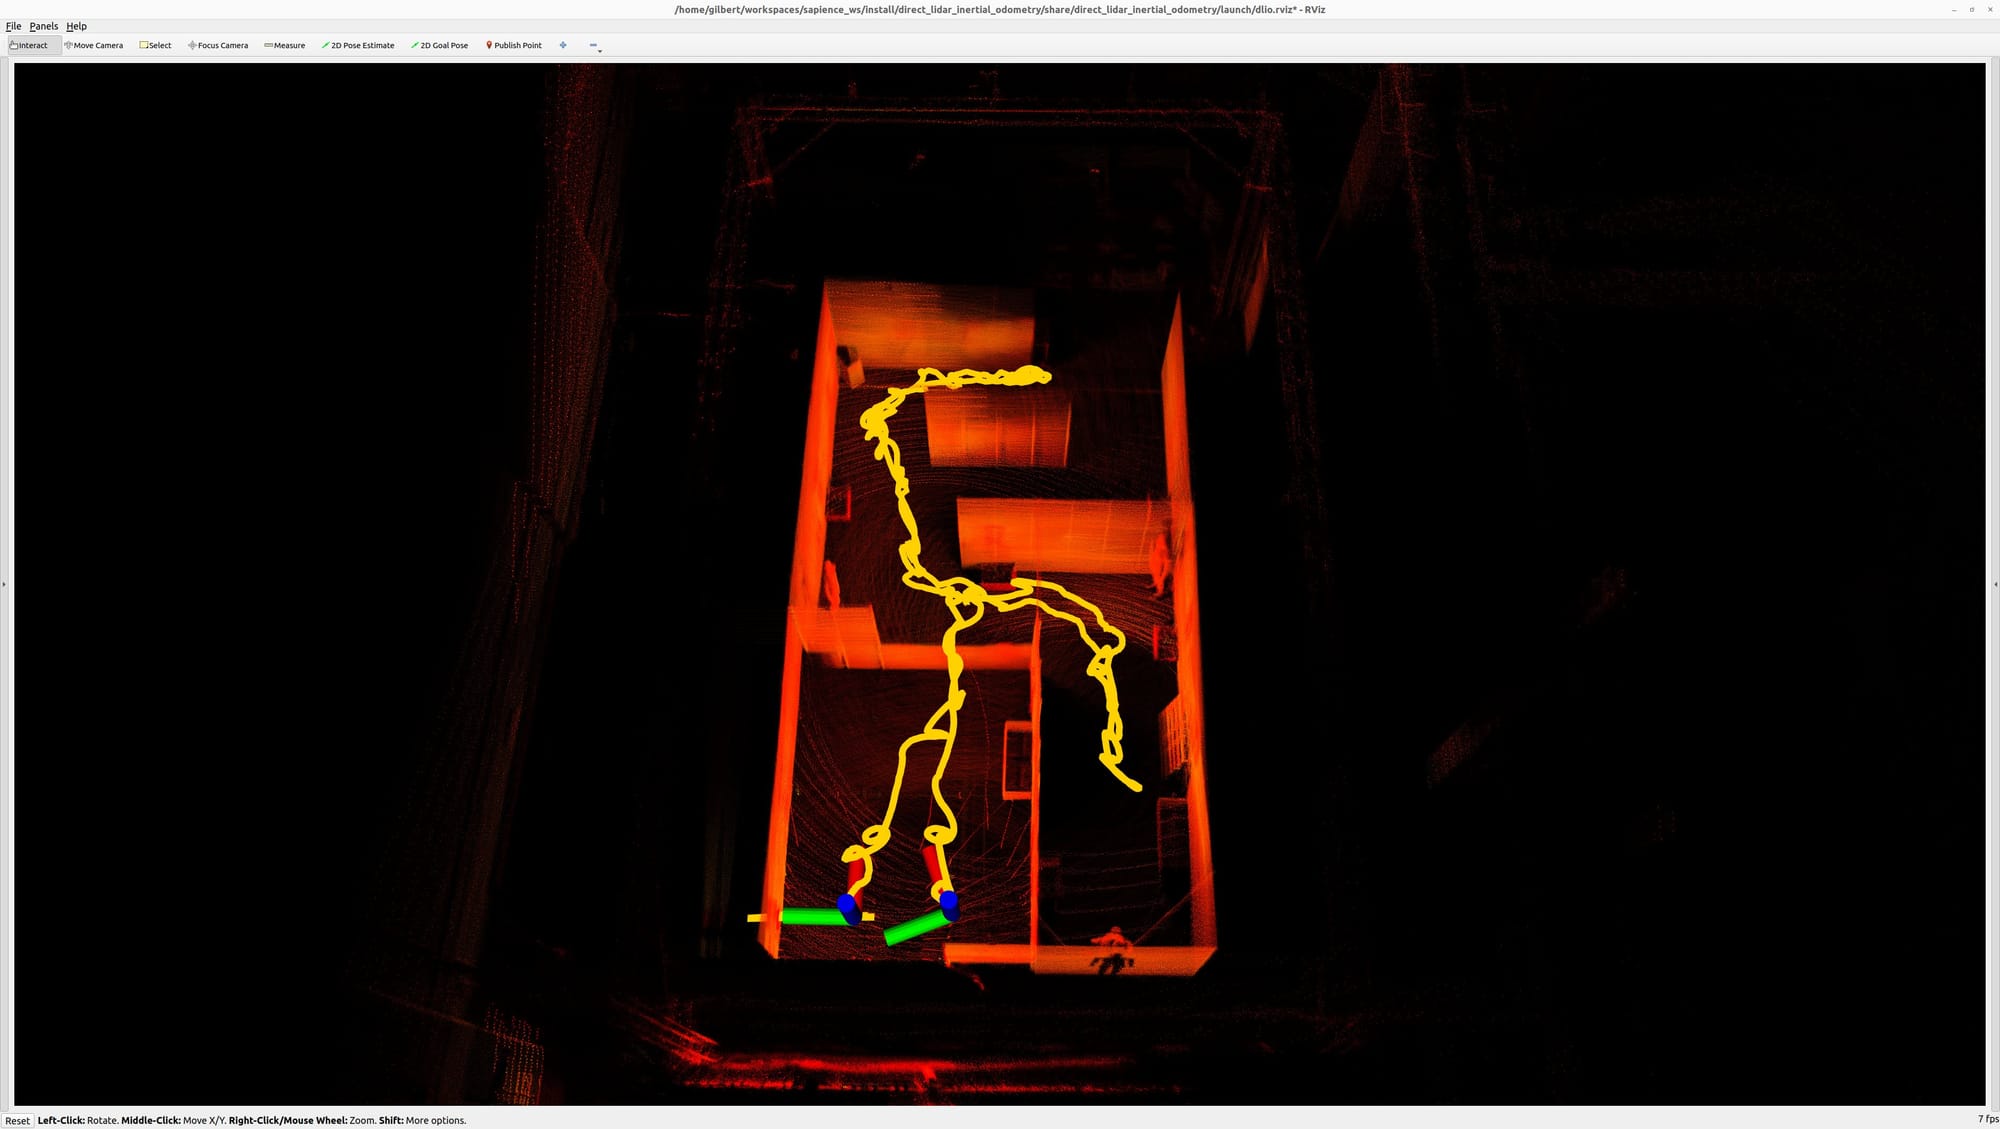This screenshot has height=1129, width=2000.
Task: Click the green axis marker in the viewport
Action: (x=812, y=916)
